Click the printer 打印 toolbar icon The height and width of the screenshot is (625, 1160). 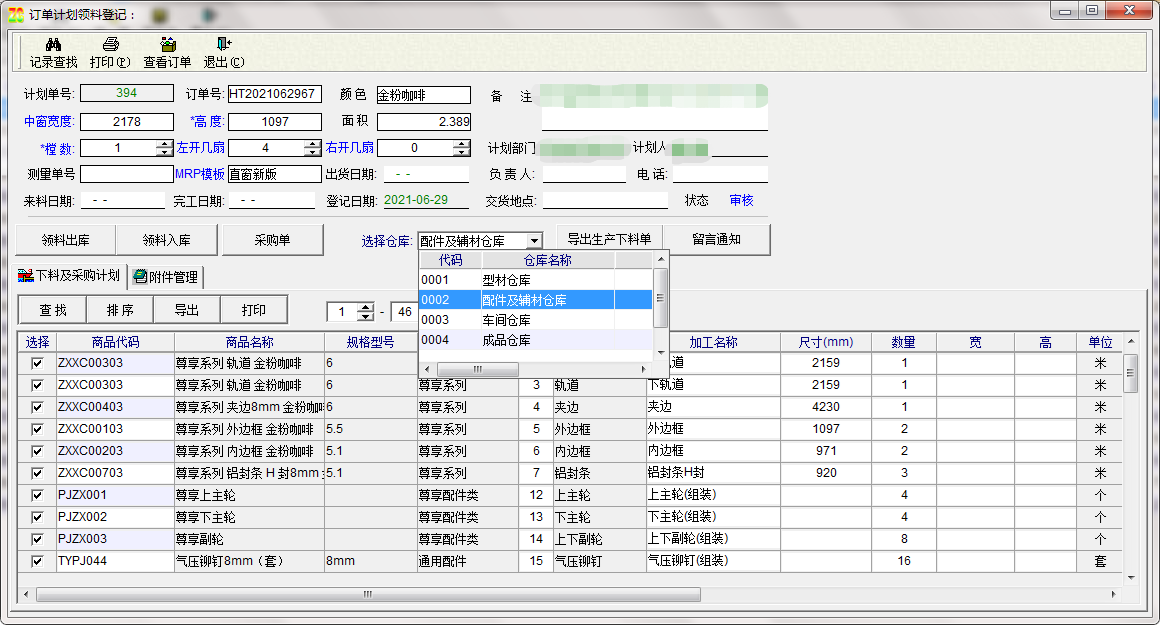tap(110, 44)
